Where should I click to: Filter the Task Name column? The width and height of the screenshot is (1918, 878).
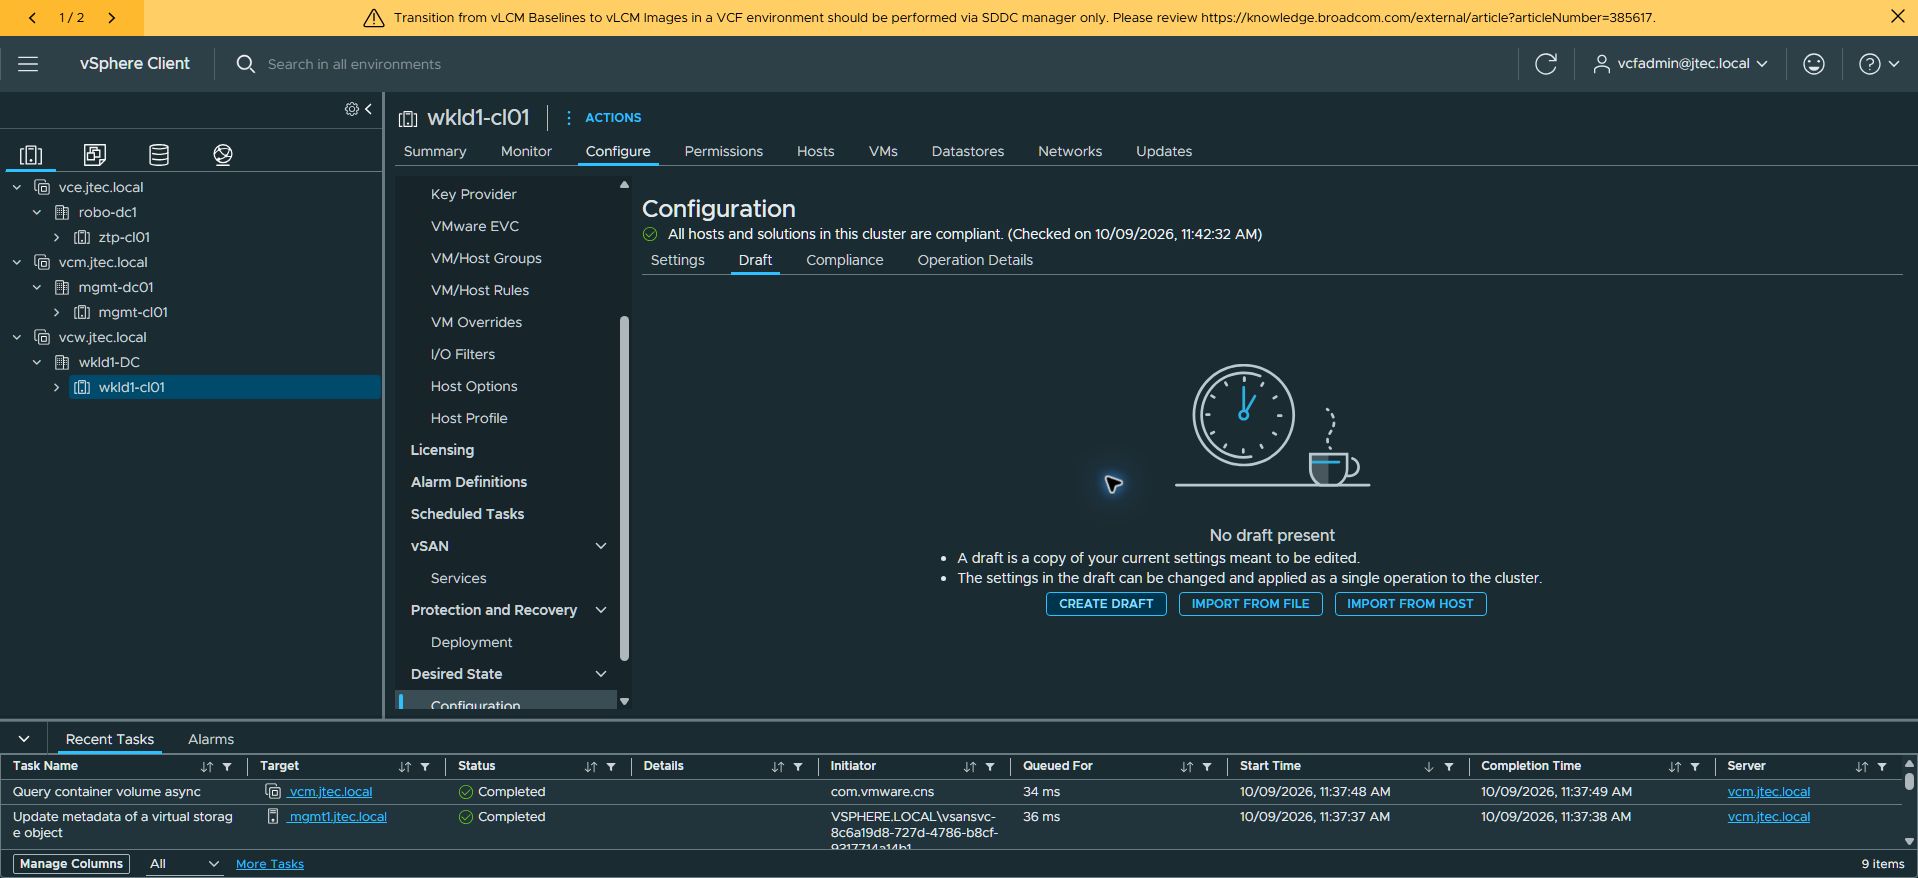(x=227, y=767)
